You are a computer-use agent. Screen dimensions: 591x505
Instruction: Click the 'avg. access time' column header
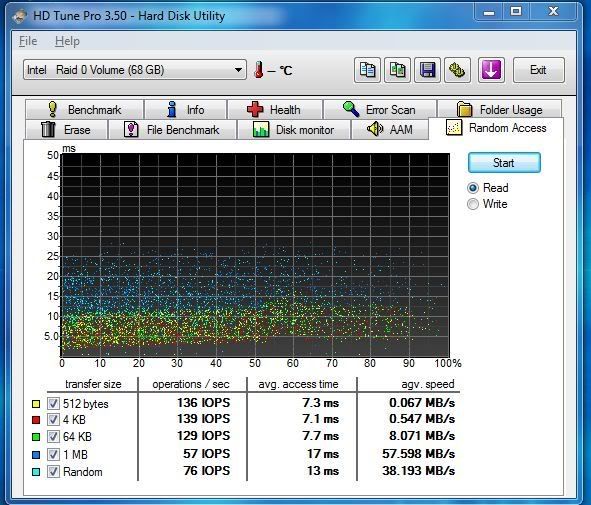click(x=298, y=384)
